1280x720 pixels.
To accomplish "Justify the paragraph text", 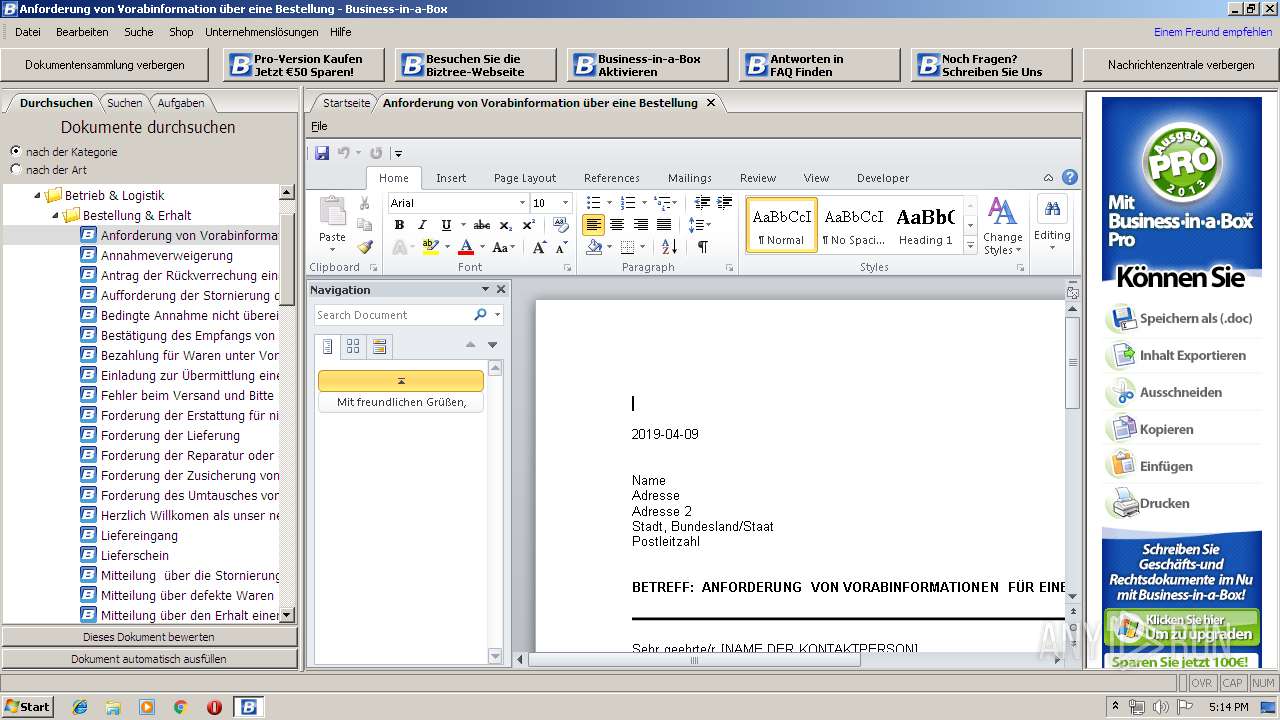I will click(x=664, y=225).
